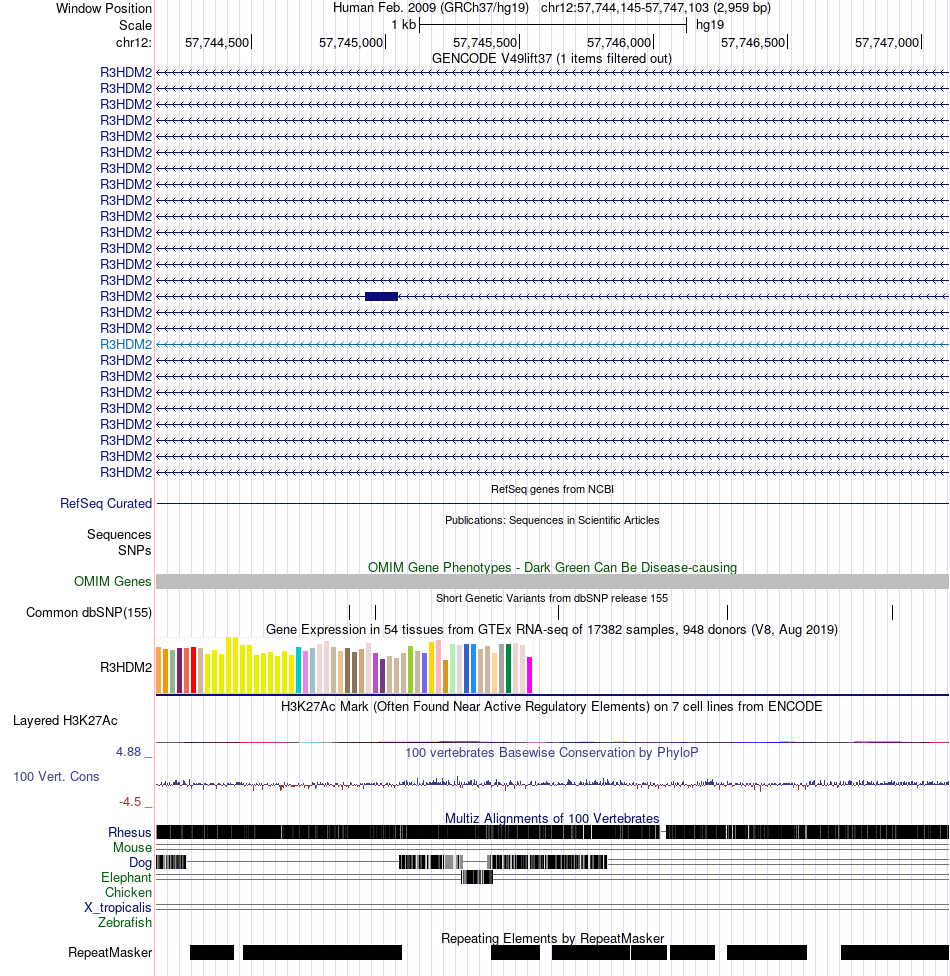Image resolution: width=950 pixels, height=976 pixels.
Task: Open 100 vertebrates Conservation by PhyloP title
Action: [x=552, y=753]
